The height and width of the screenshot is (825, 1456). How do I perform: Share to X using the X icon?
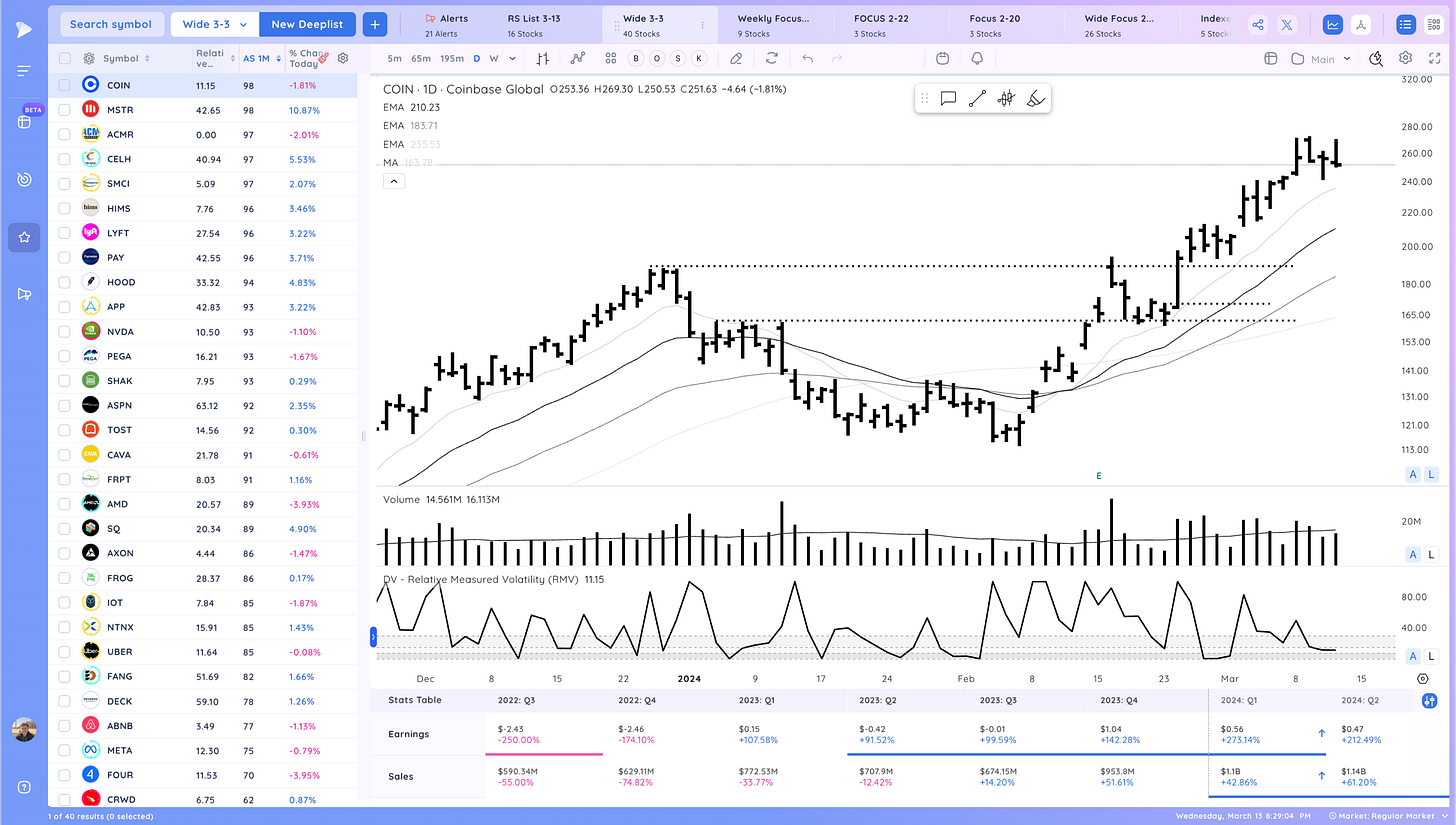click(x=1287, y=24)
